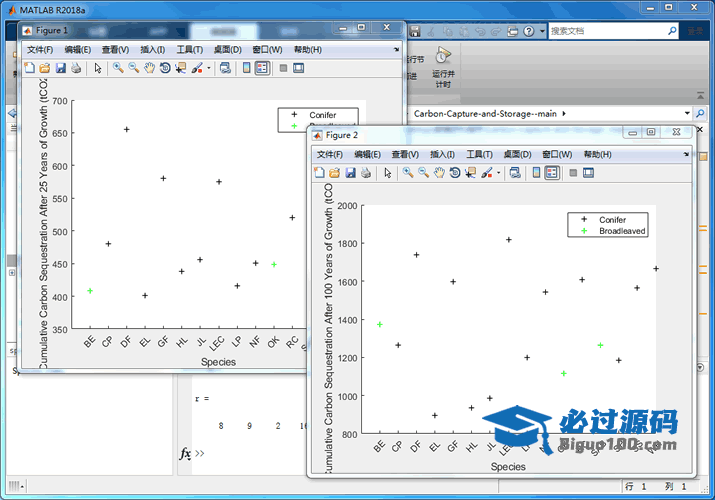
Task: Select Rotate 3D tool in Figure 1
Action: click(x=165, y=68)
